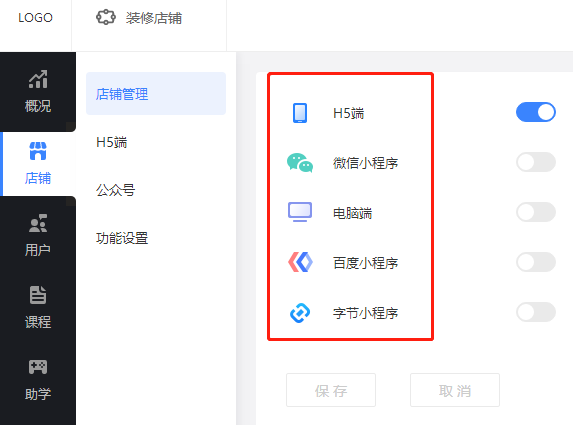Select the 店铺 store sidebar icon
573x425 pixels.
[38, 151]
